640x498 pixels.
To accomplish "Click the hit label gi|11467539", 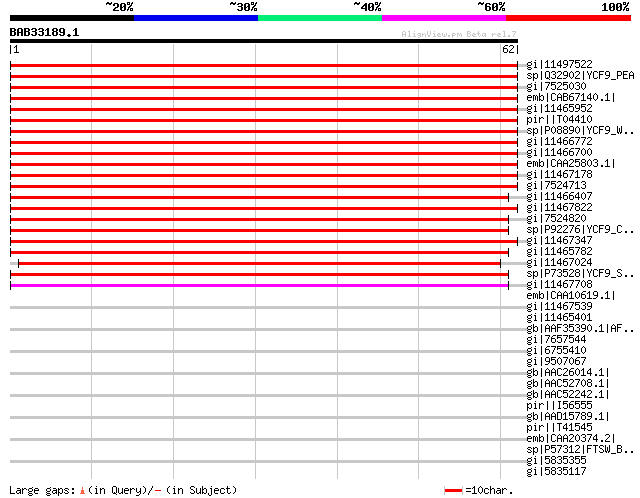I will point(559,307).
